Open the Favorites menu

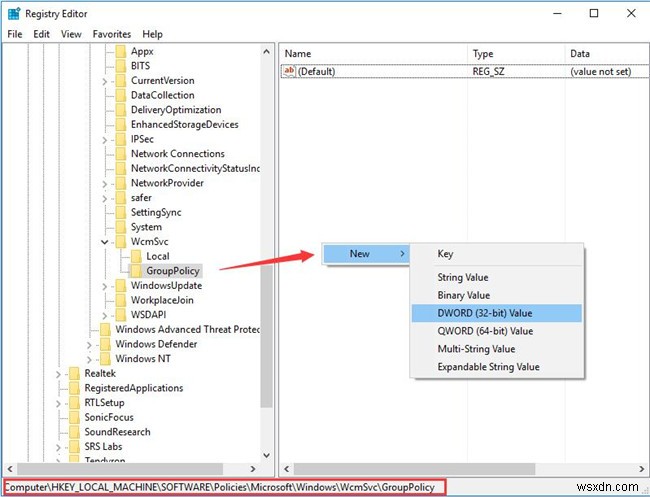point(112,34)
